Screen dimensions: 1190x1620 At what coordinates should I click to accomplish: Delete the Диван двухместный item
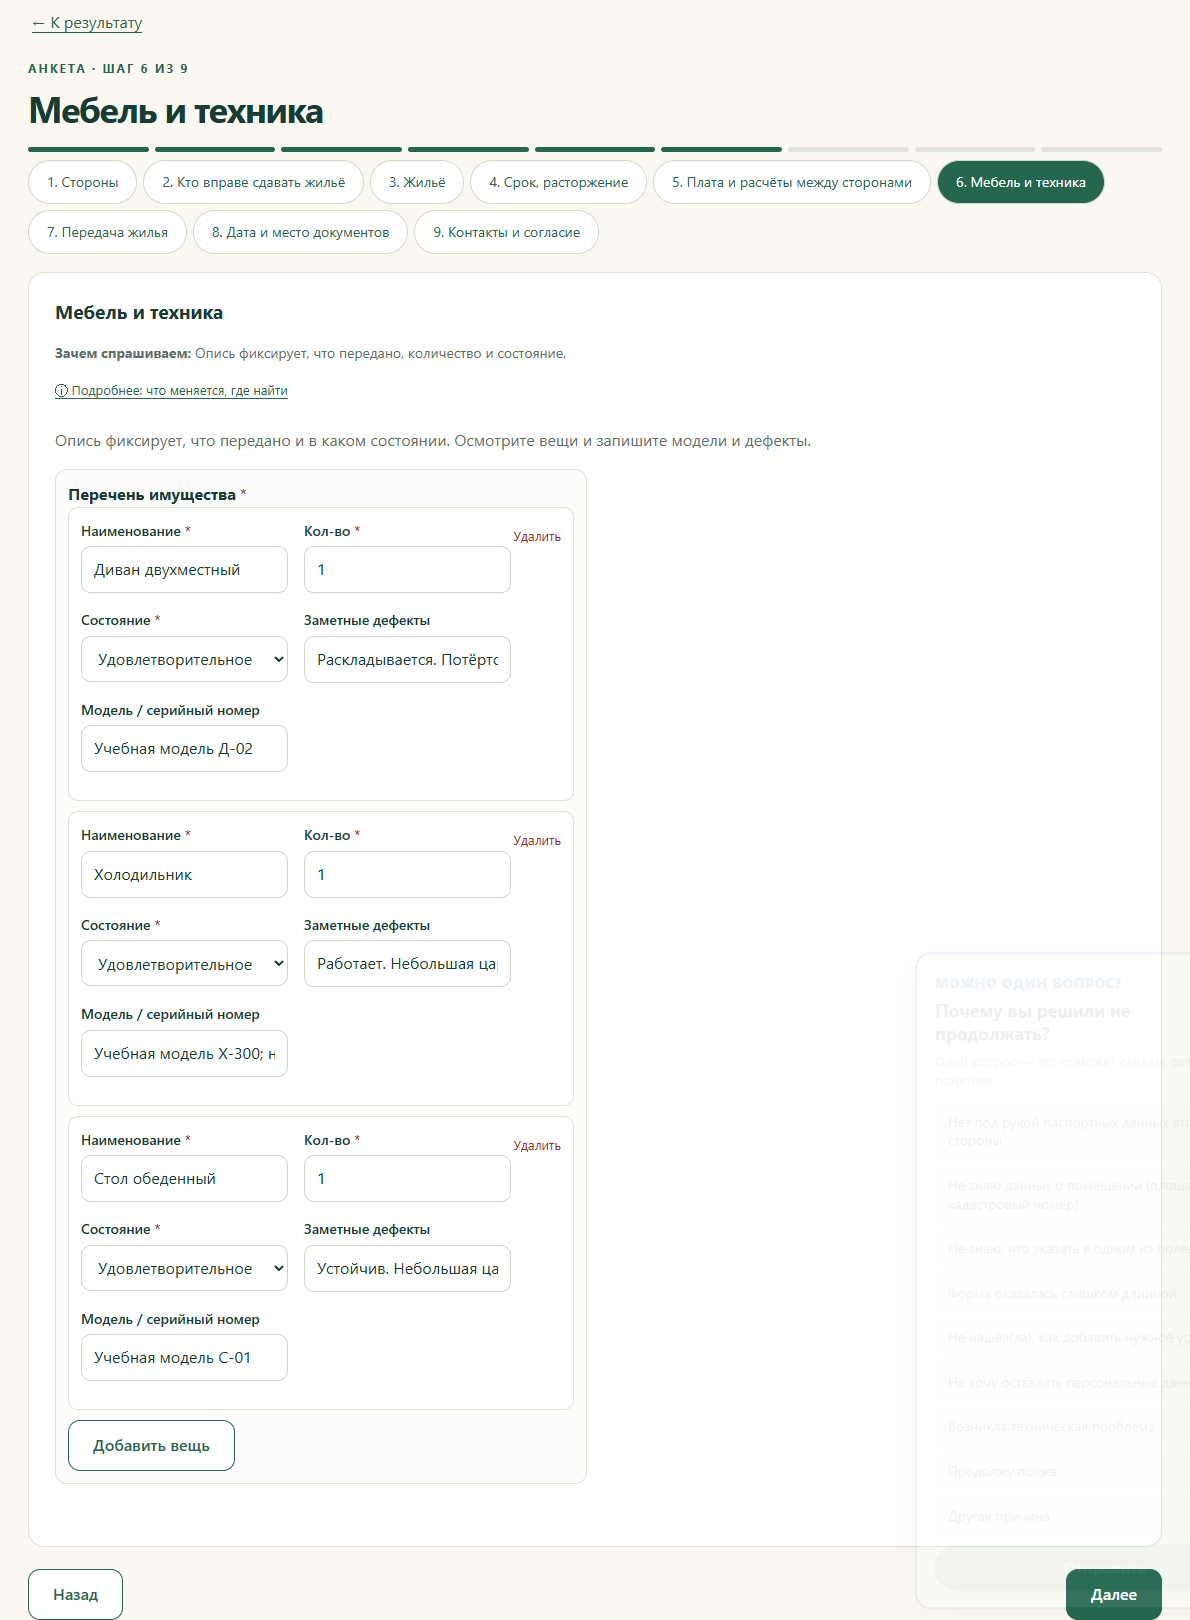coord(537,537)
